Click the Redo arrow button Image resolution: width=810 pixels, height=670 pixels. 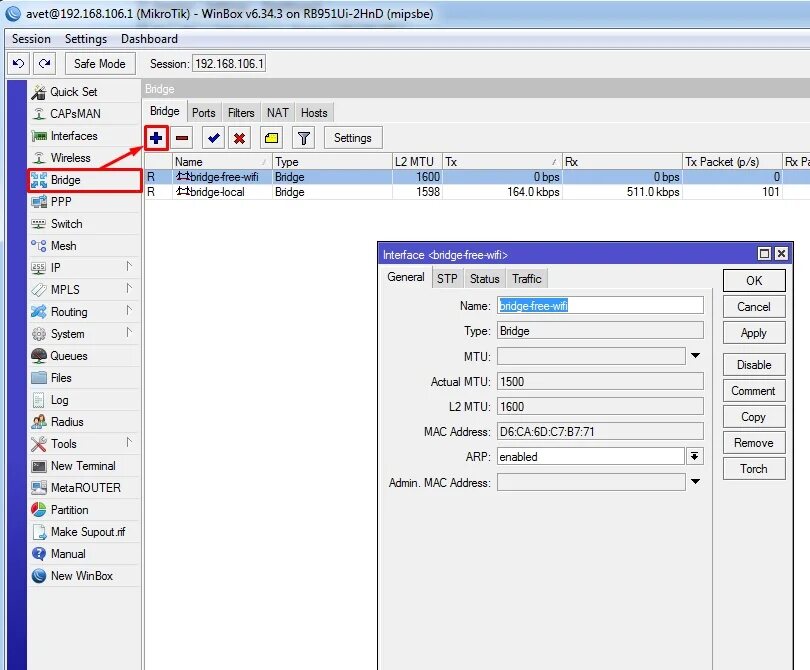(x=45, y=64)
